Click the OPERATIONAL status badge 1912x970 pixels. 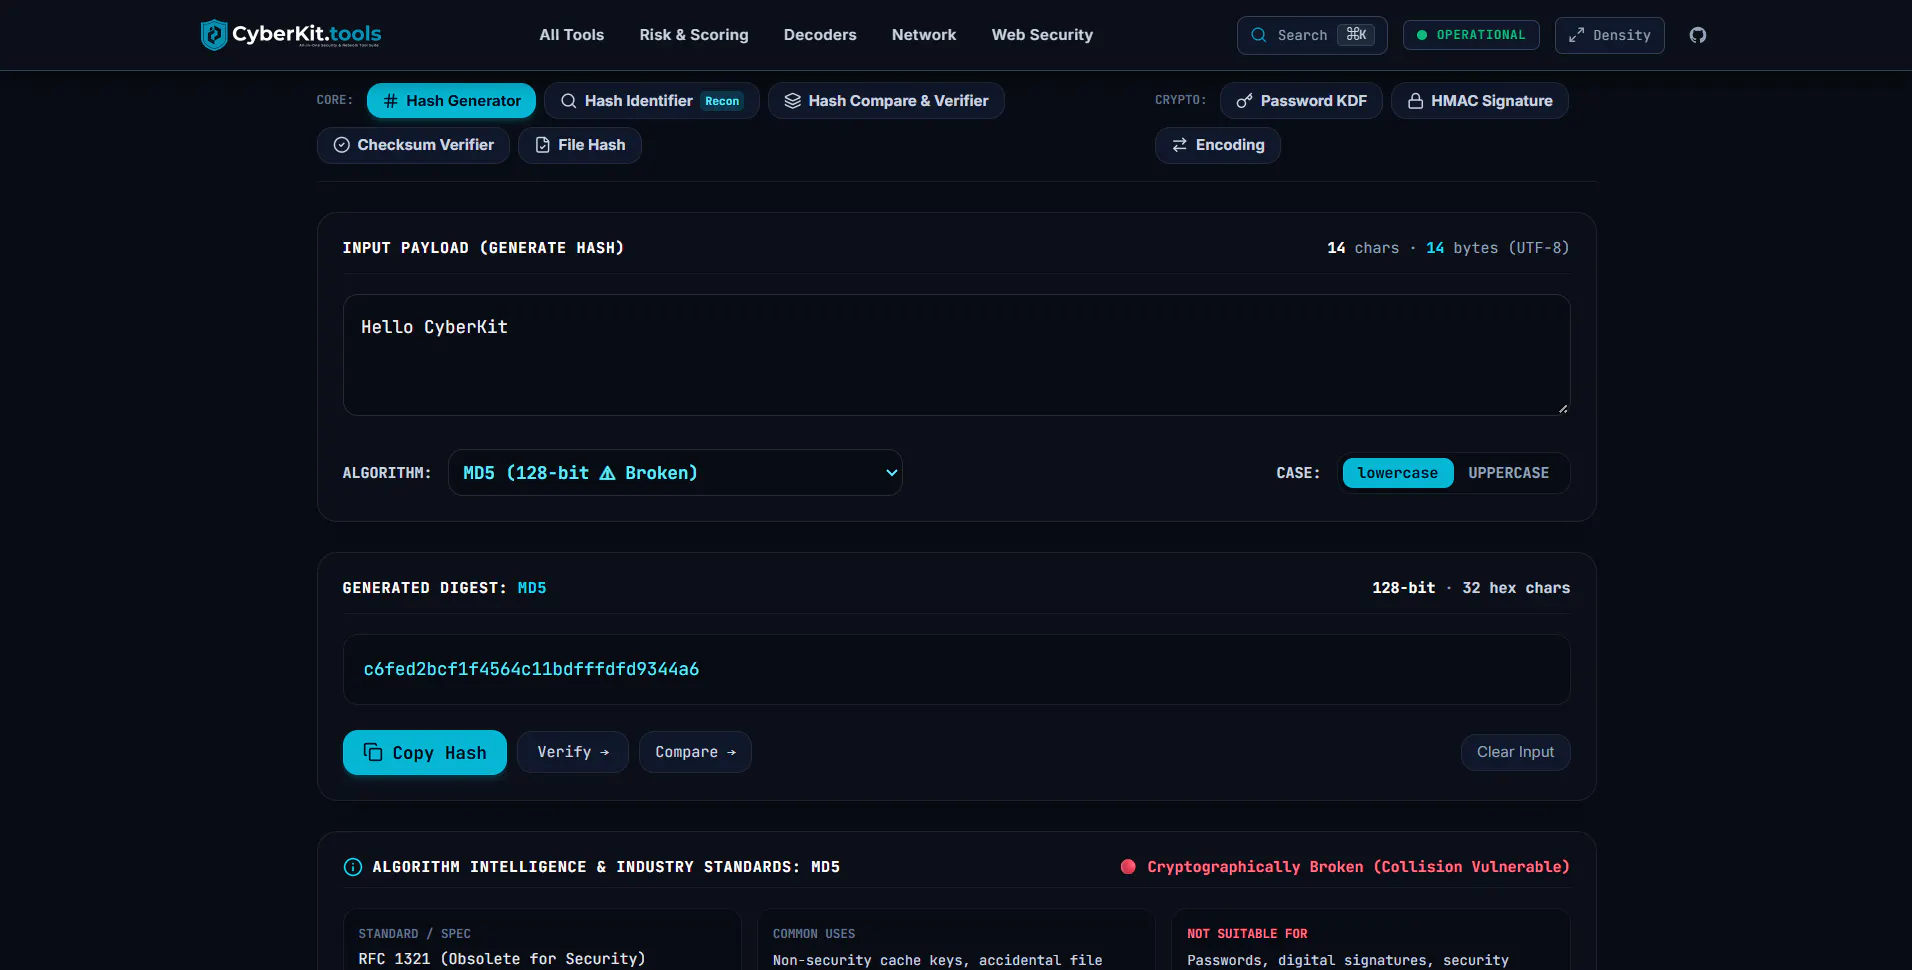coord(1470,35)
